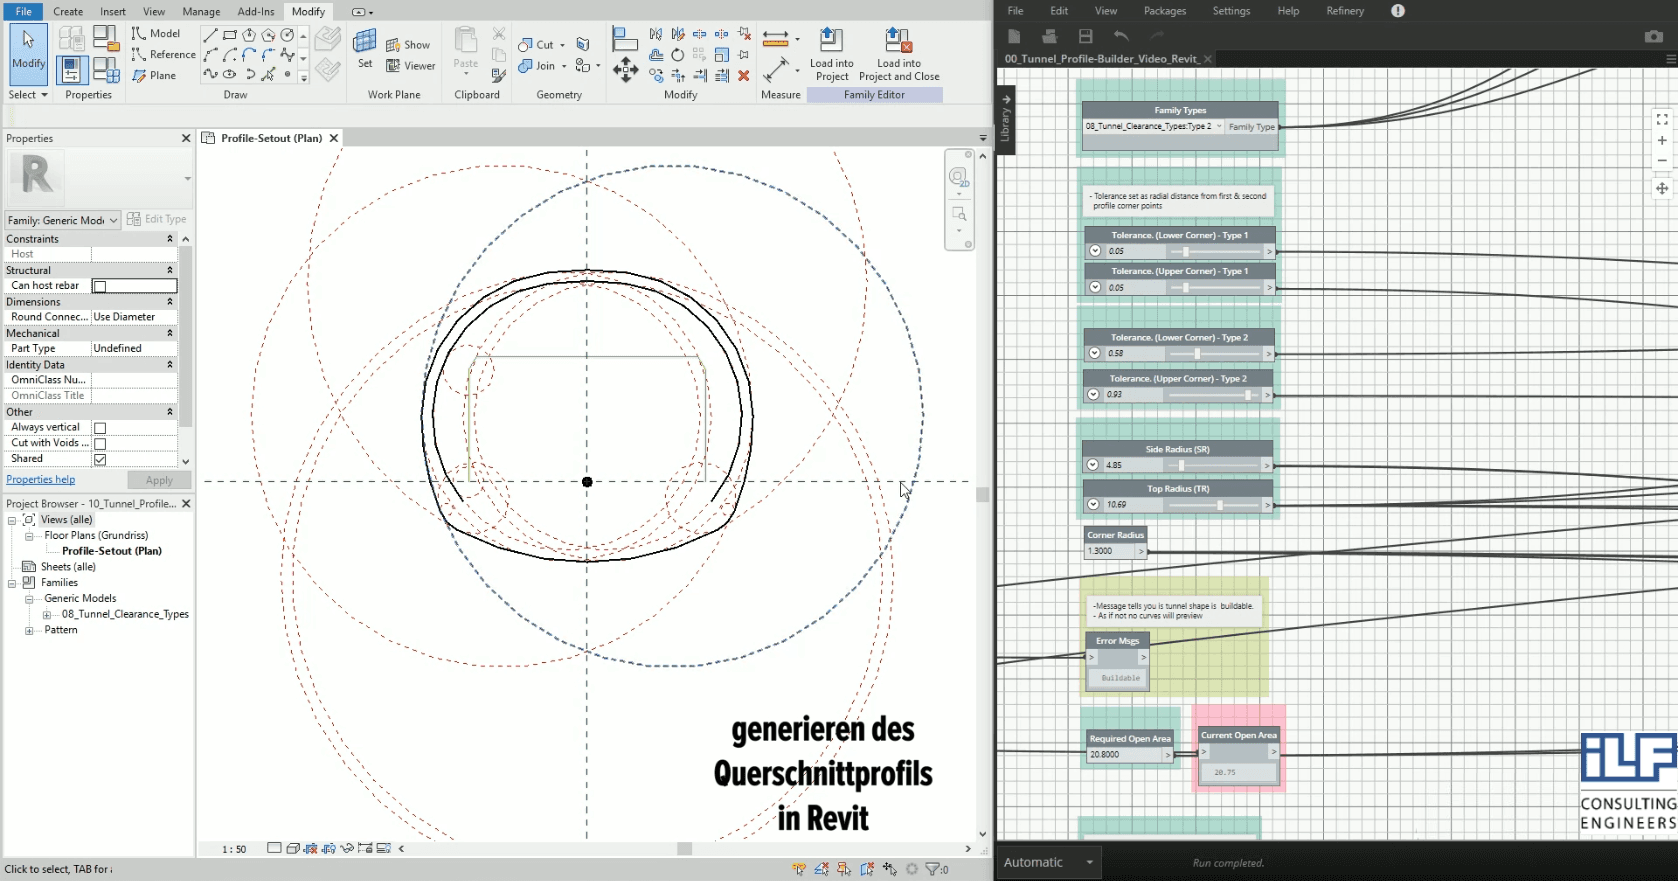
Task: Click the Edit Type button
Action: [158, 219]
